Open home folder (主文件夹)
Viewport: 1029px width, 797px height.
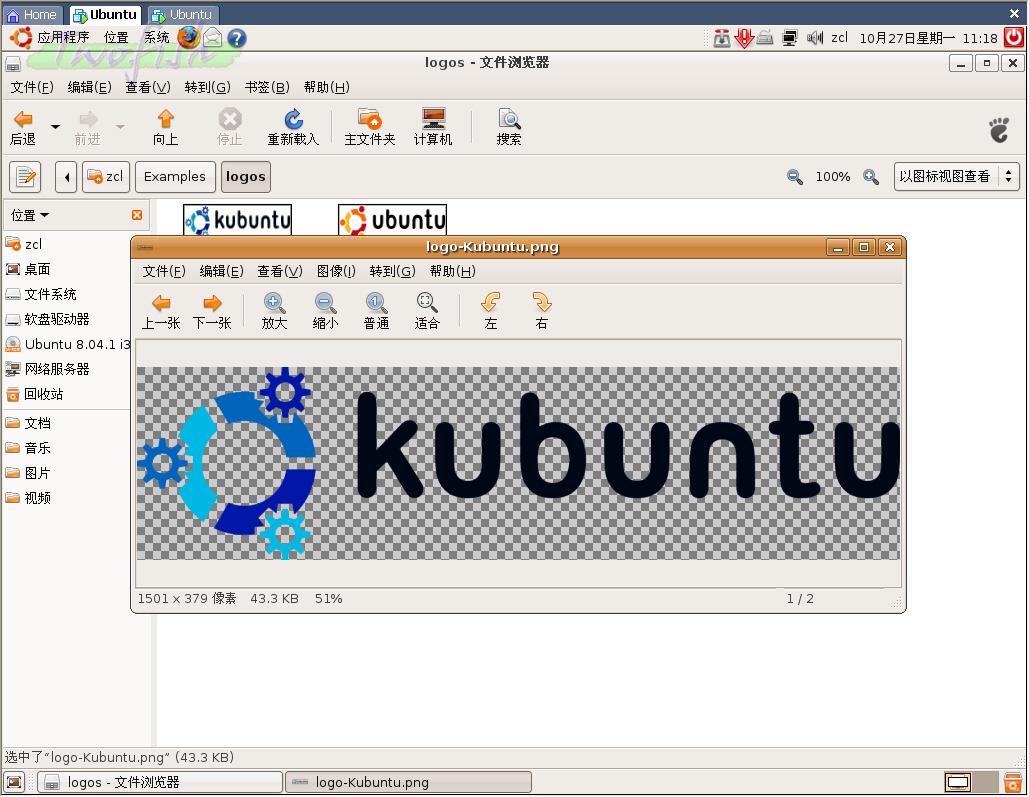[369, 127]
